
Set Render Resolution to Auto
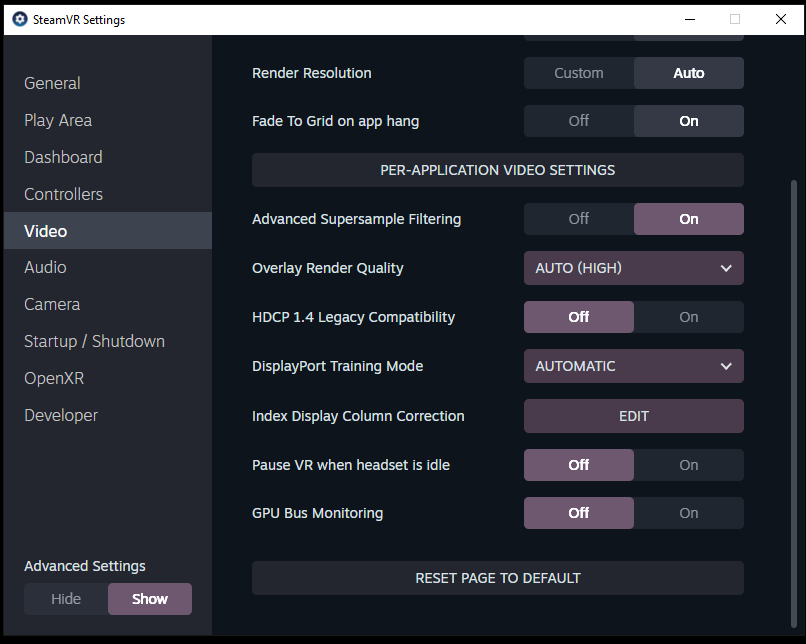pos(689,73)
